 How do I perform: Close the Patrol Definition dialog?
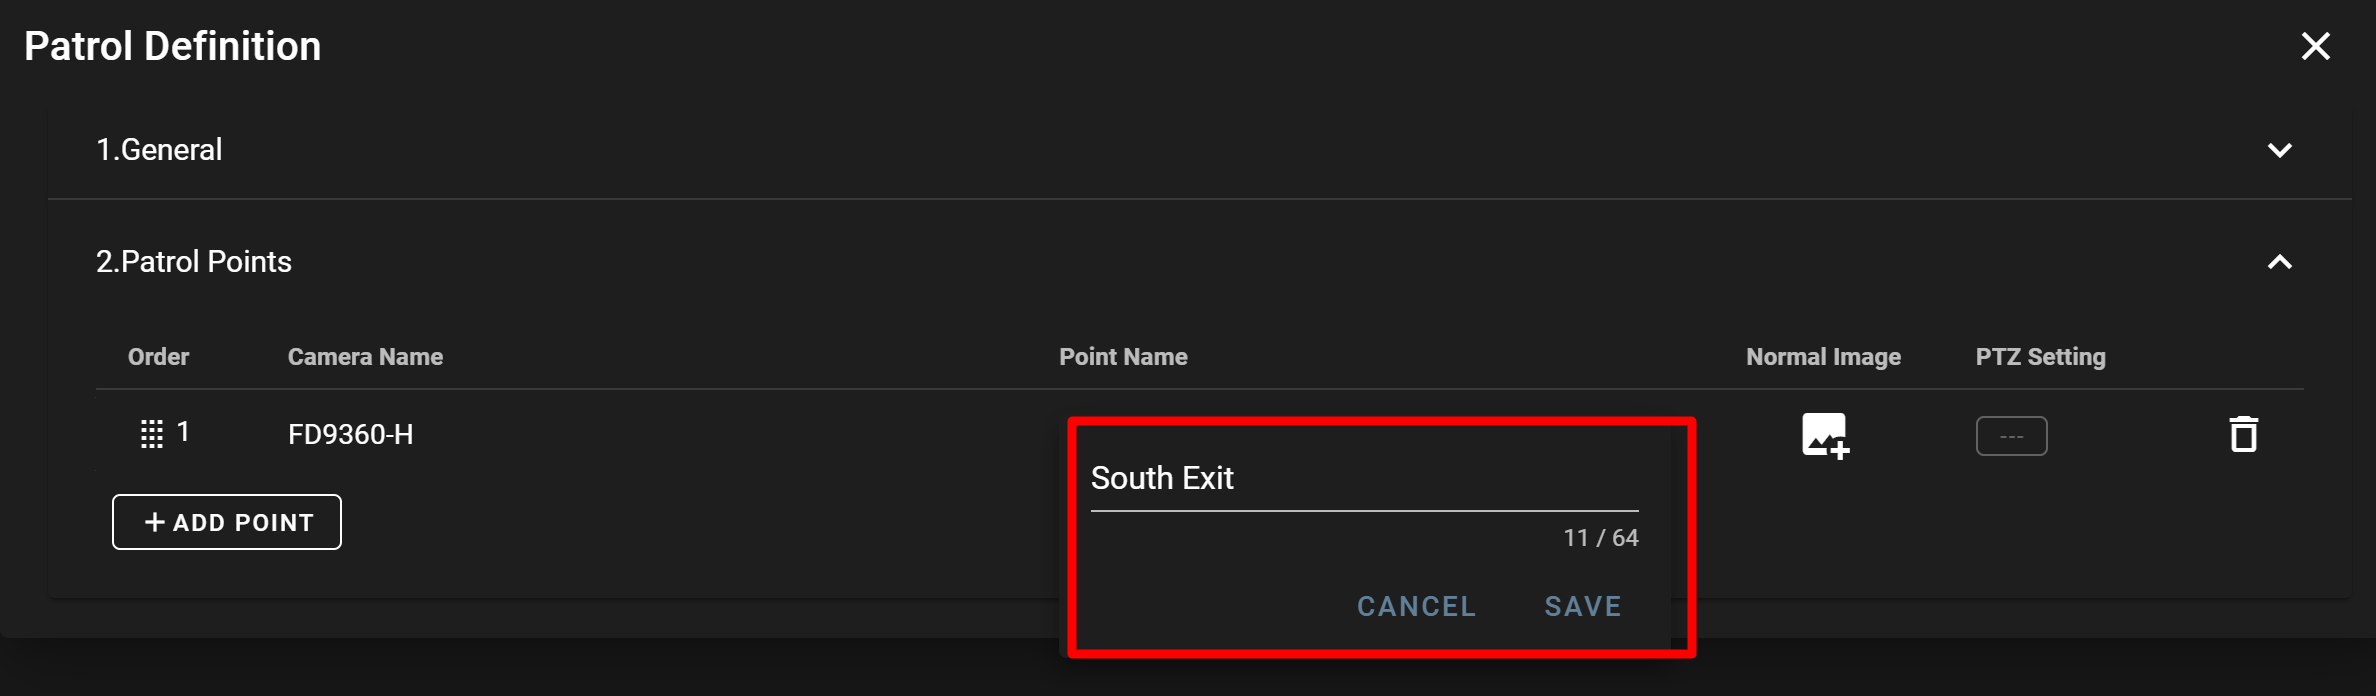(2315, 46)
